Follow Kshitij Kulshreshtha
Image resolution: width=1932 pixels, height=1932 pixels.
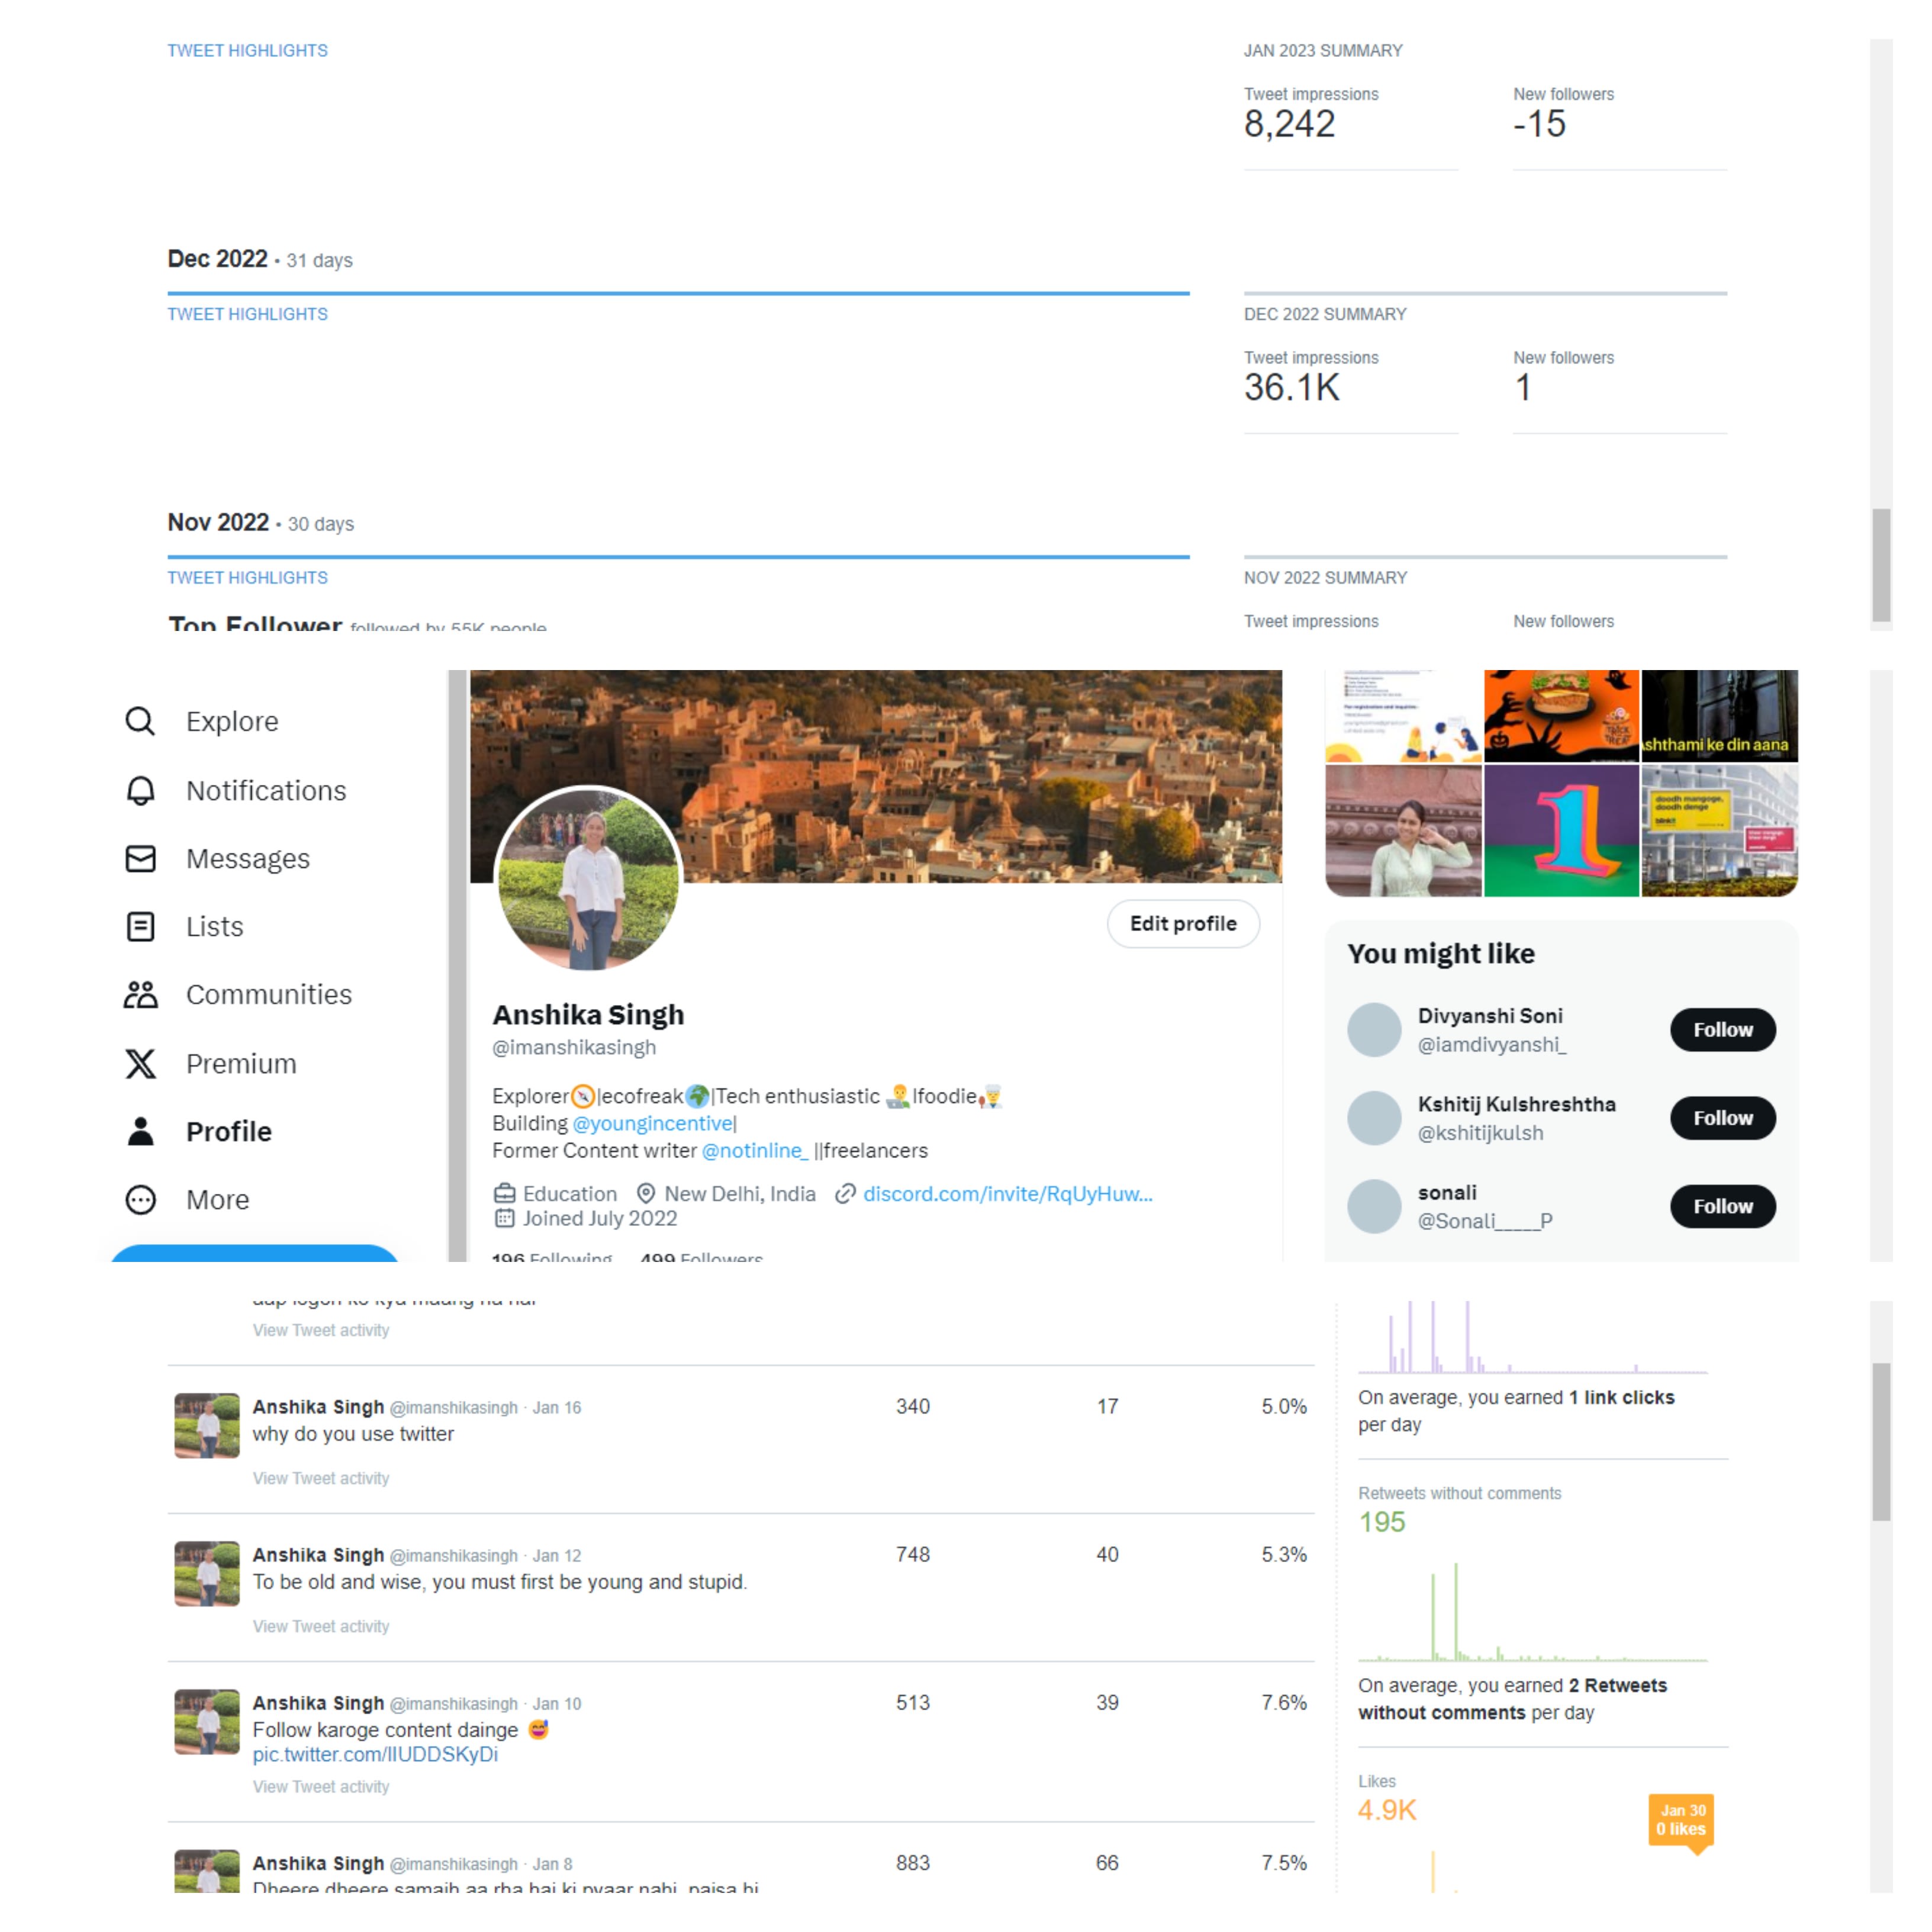(1722, 1117)
